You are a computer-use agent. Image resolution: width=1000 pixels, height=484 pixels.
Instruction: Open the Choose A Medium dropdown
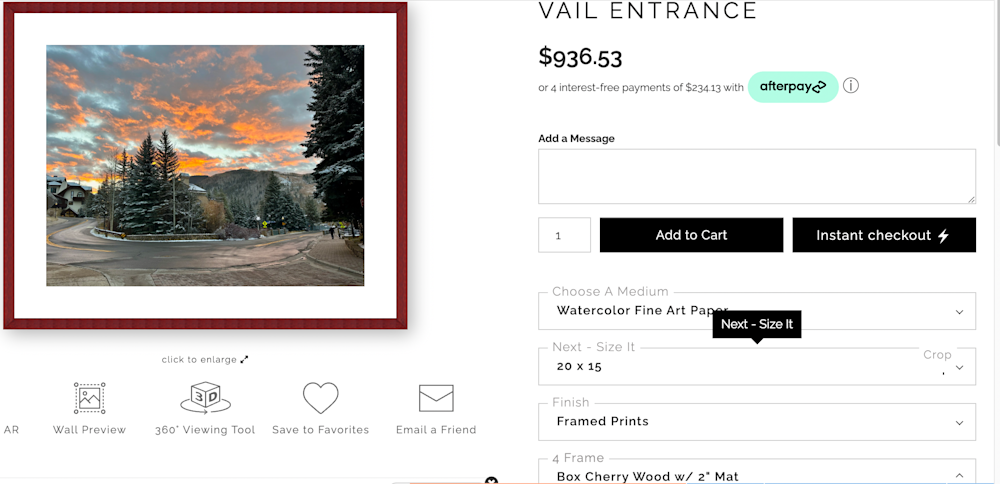756,311
